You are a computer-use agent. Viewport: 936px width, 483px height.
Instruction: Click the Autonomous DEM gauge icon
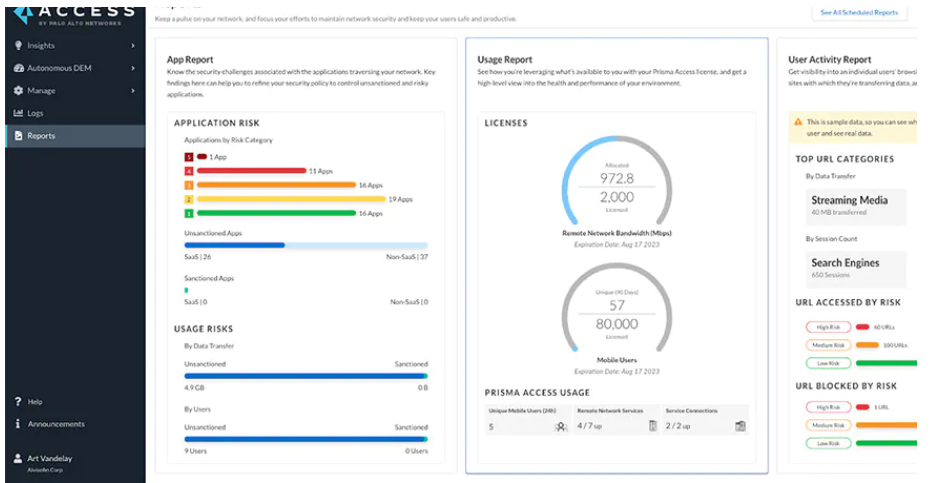[x=19, y=68]
